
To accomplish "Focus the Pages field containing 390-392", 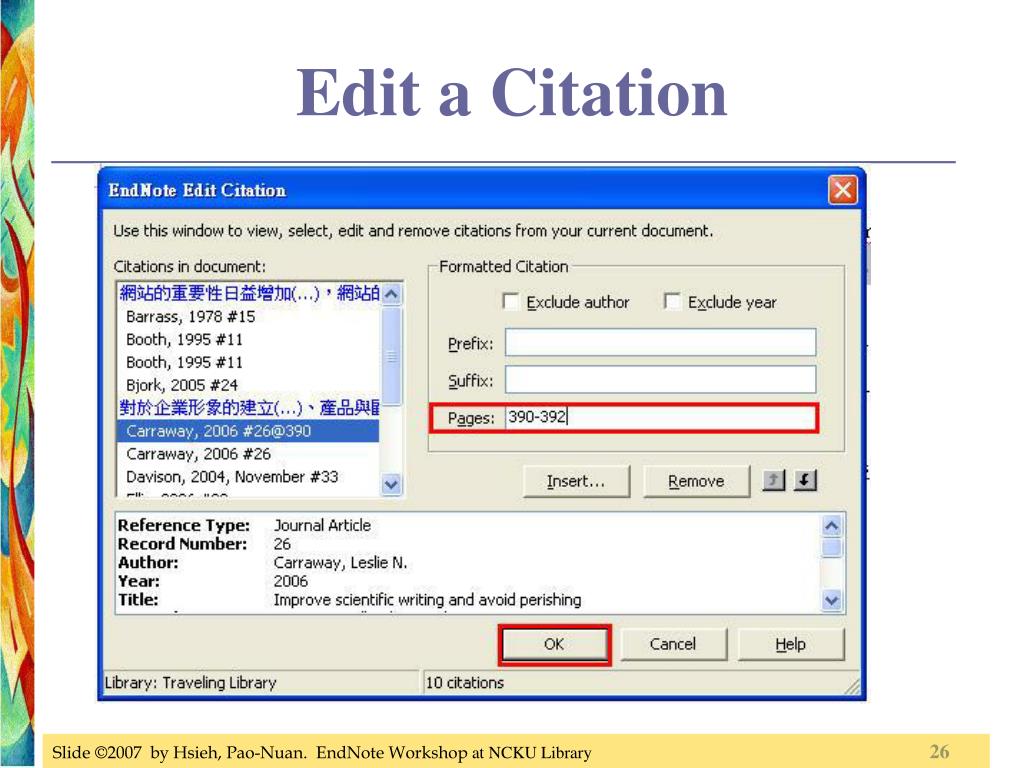I will pos(660,417).
